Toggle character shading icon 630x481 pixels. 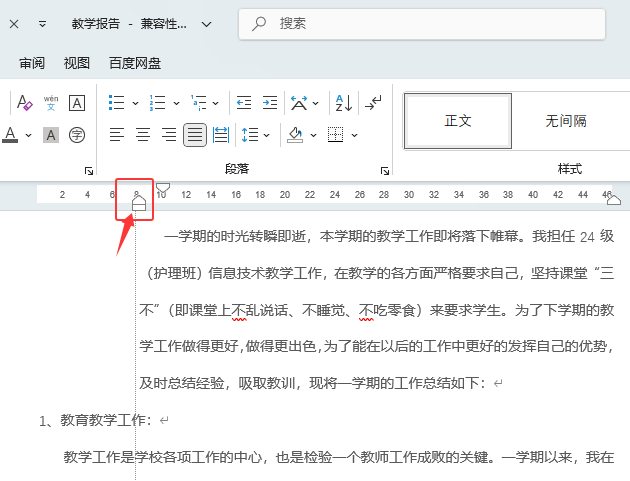pos(51,135)
